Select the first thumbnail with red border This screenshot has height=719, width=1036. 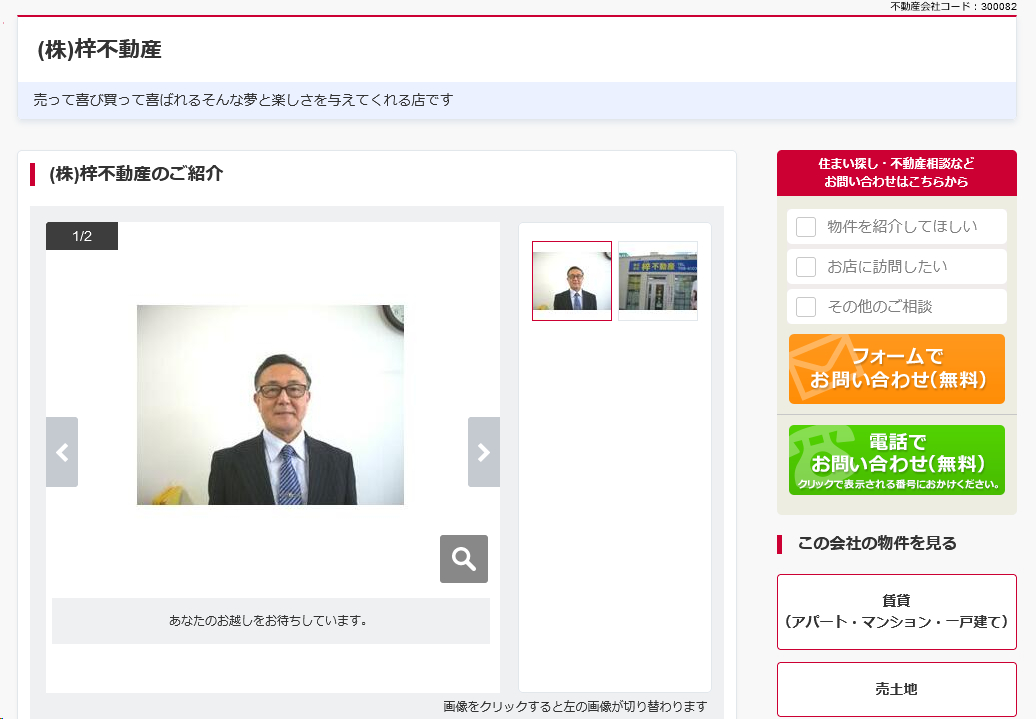click(x=572, y=281)
